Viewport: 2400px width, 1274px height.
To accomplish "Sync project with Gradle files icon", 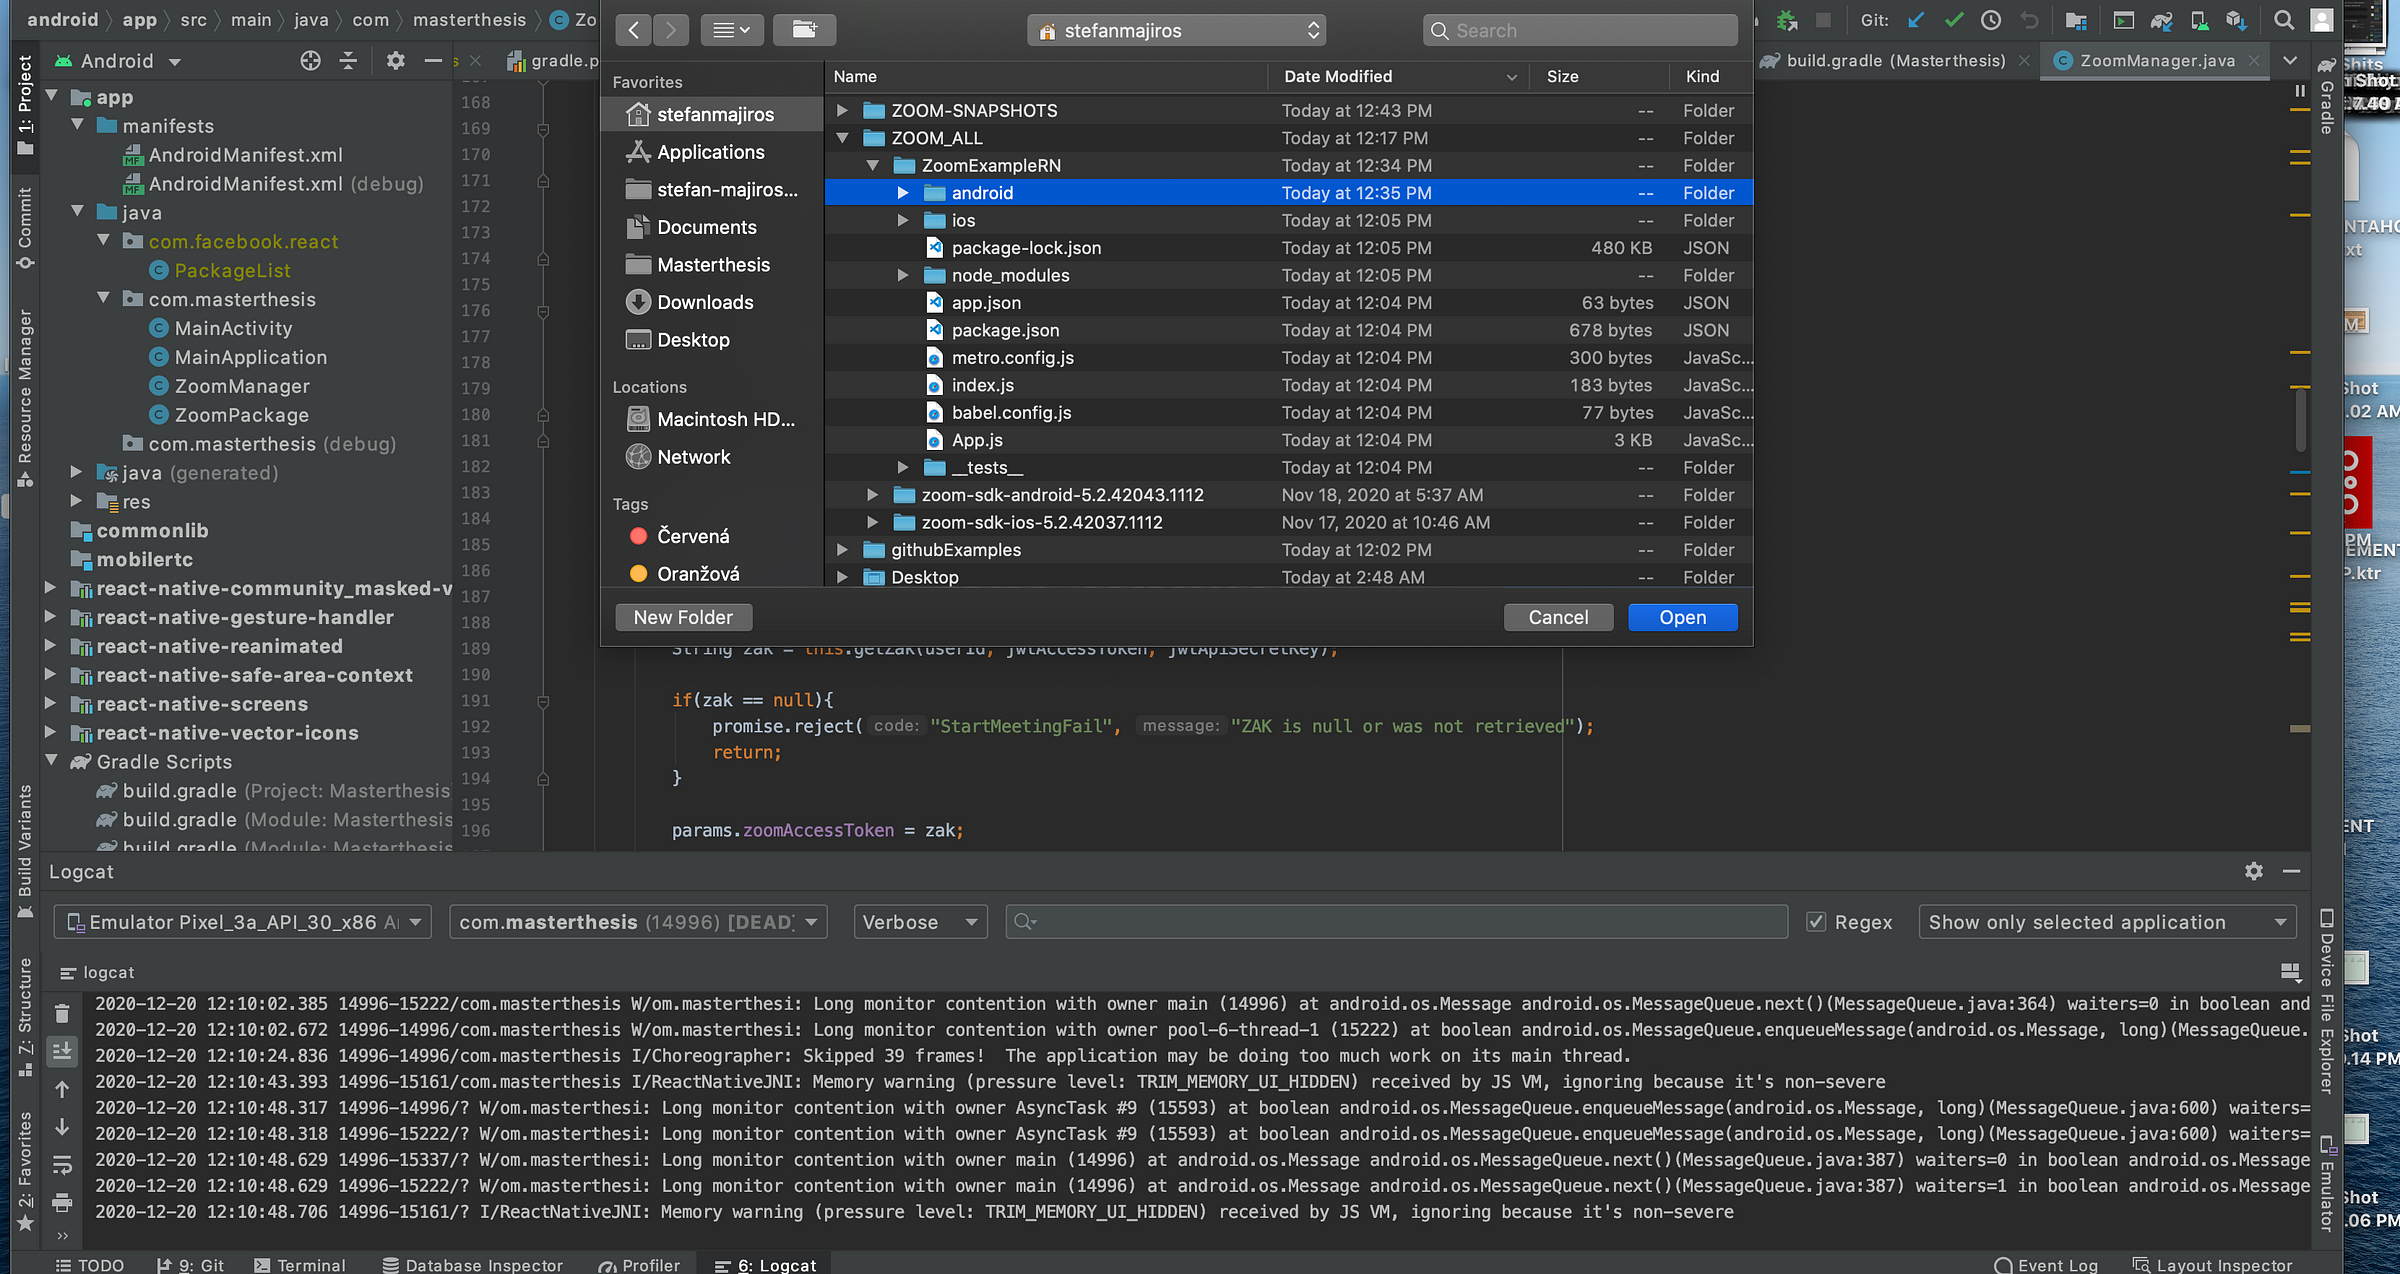I will click(x=2162, y=20).
